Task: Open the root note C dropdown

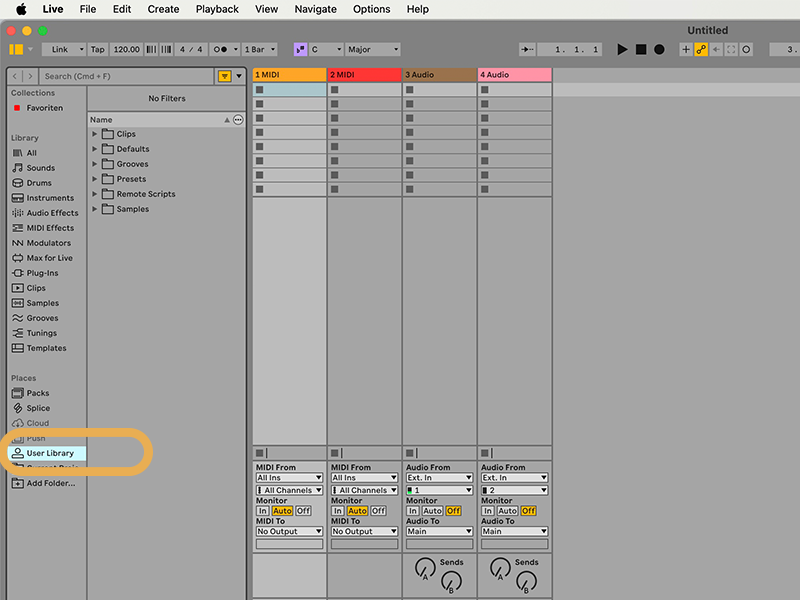Action: click(x=326, y=49)
